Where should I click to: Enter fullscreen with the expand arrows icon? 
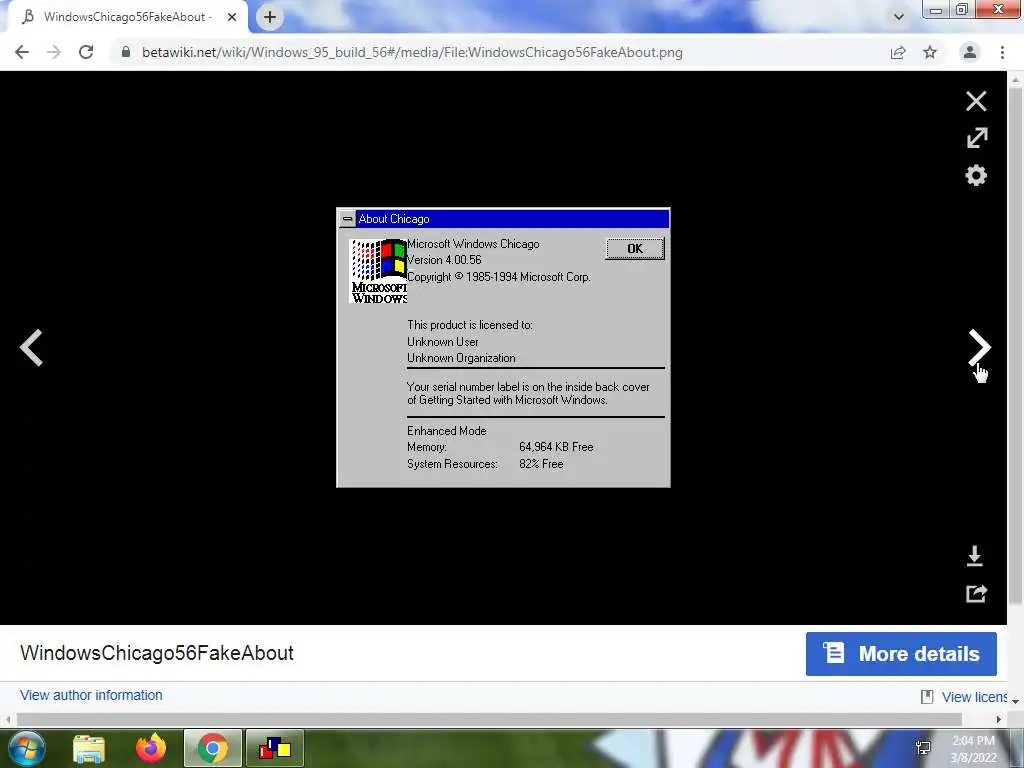click(x=976, y=138)
